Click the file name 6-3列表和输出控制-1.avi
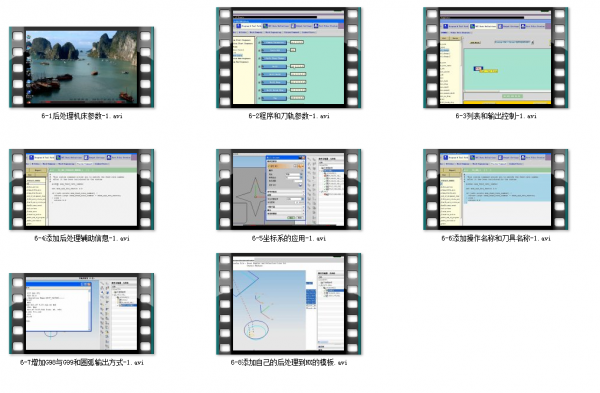 pos(496,116)
